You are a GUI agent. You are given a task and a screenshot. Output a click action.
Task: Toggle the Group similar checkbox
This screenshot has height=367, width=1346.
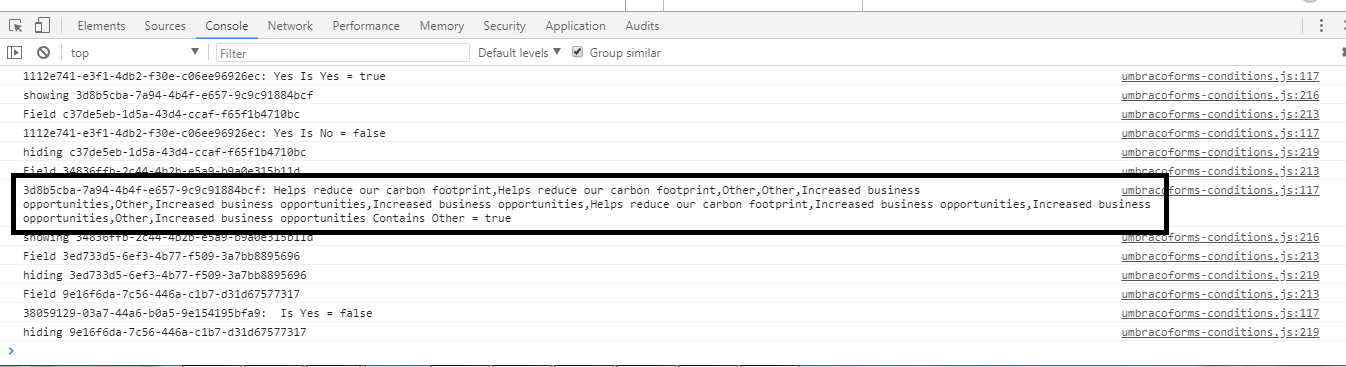(578, 52)
